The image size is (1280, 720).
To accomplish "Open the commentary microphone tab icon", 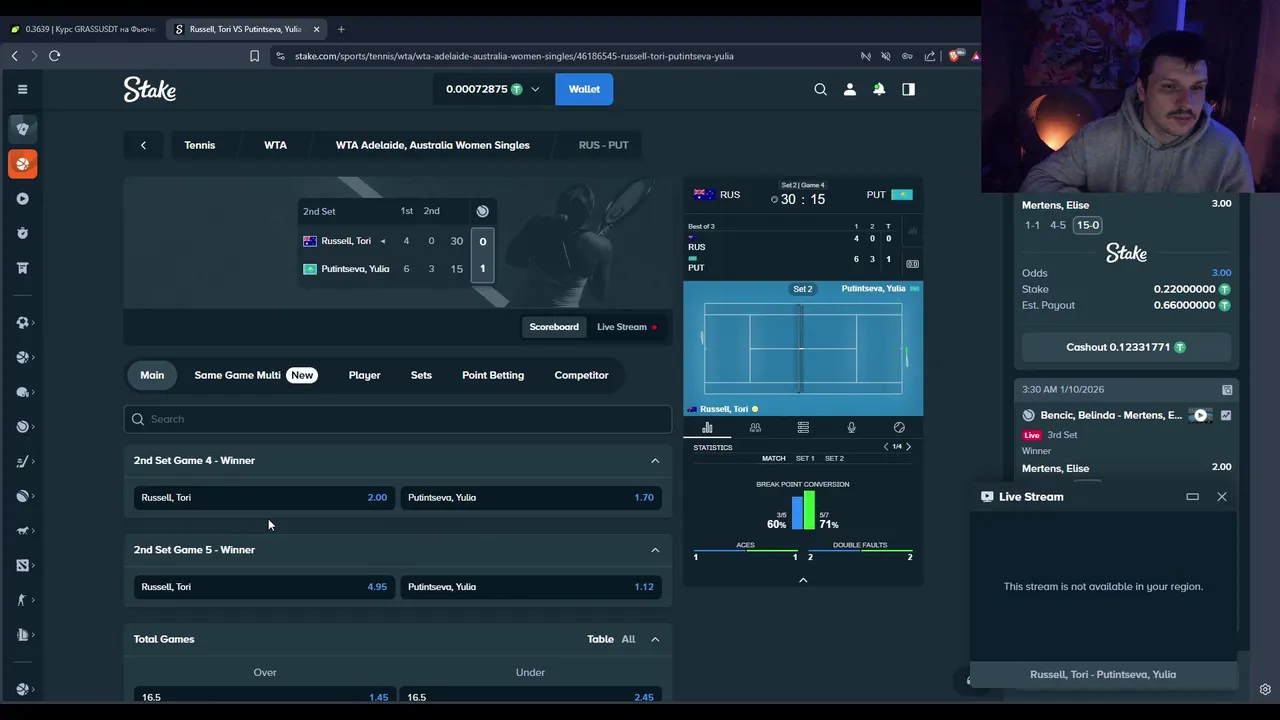I will (851, 428).
